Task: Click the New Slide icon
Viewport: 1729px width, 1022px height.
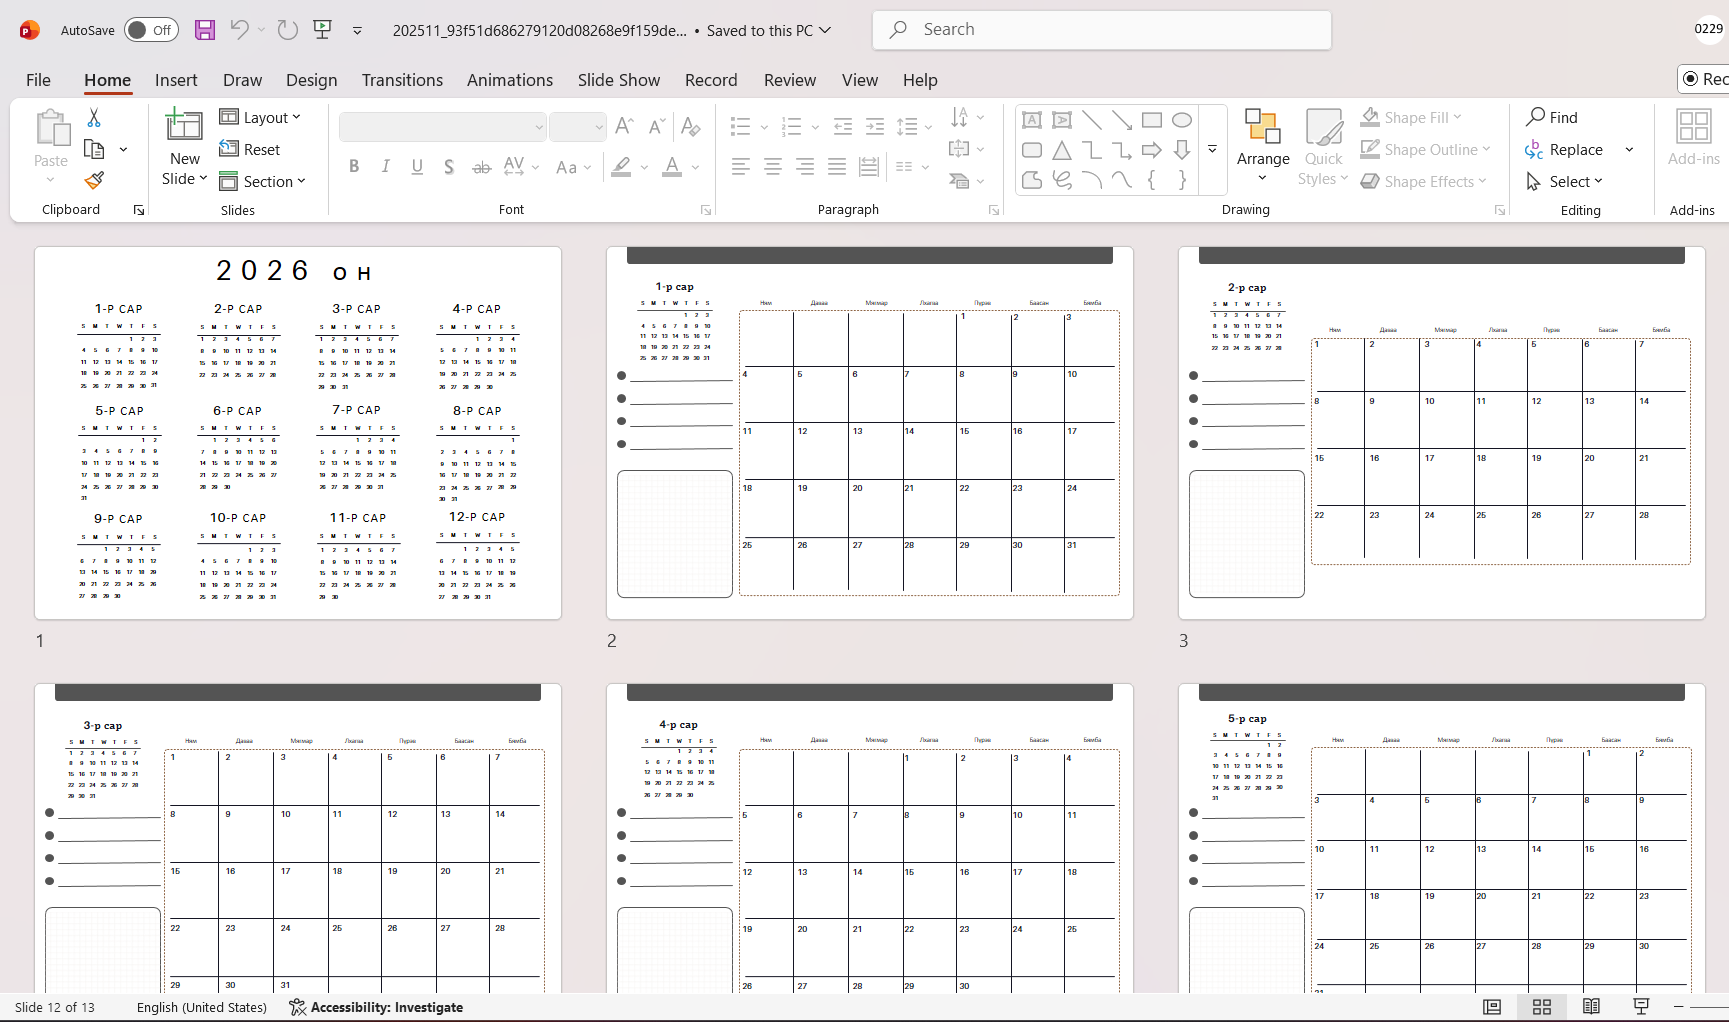Action: click(x=184, y=127)
